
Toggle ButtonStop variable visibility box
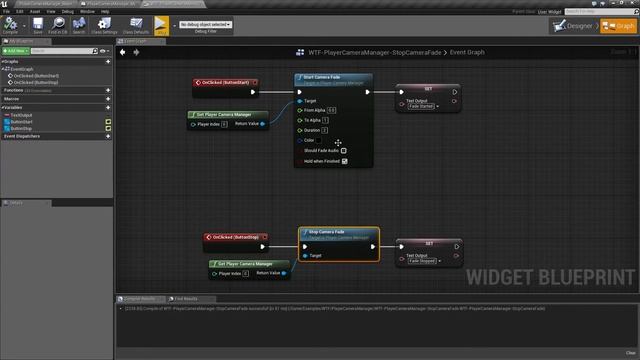point(108,128)
